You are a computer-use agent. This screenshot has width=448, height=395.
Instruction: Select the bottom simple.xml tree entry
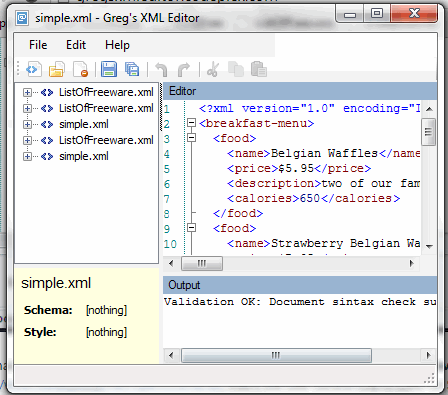(84, 156)
